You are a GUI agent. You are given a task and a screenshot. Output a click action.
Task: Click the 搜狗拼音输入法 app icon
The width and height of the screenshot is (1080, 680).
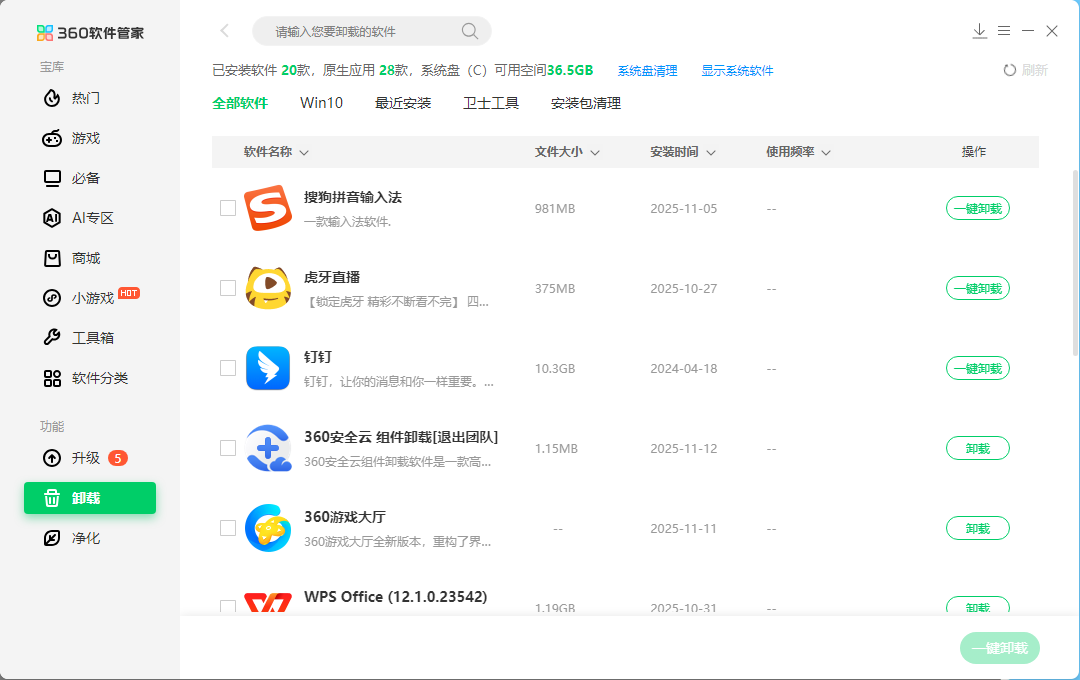coord(268,207)
